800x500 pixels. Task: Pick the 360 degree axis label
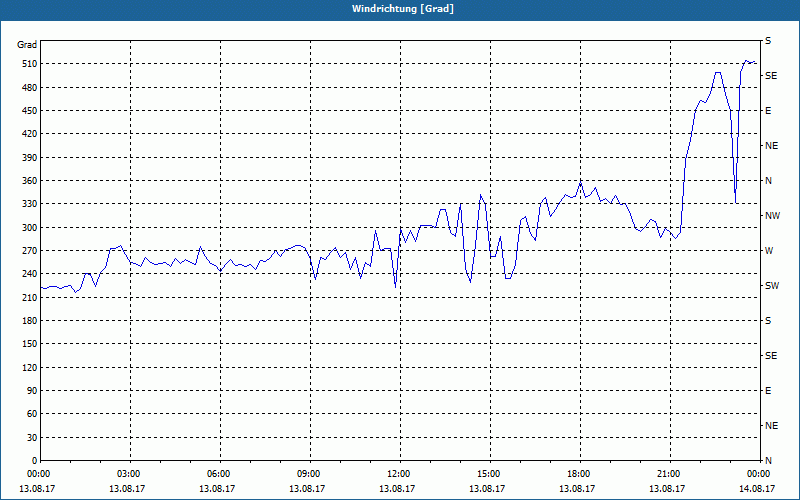click(x=29, y=181)
